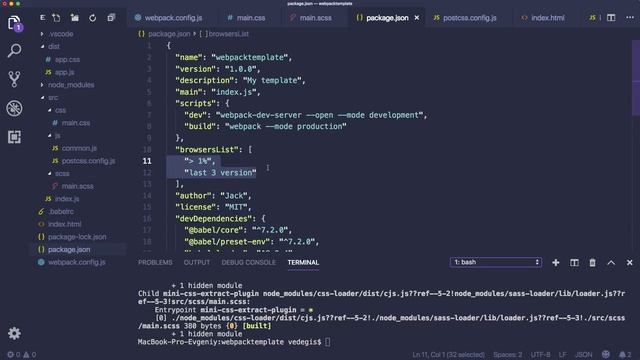Split the editor to the right
Screen dimensions: 640x360
point(611,18)
